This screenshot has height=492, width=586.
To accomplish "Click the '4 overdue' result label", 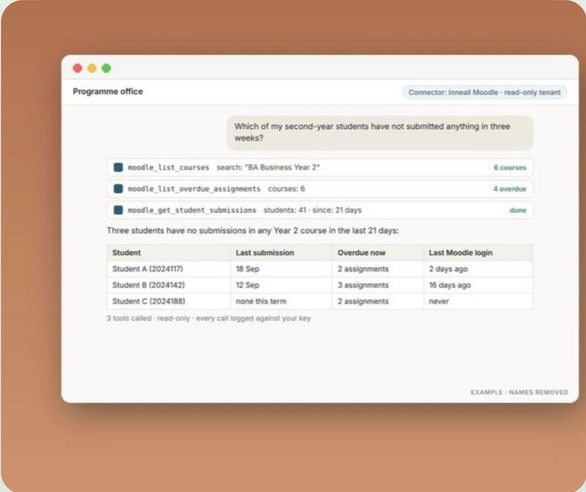I will tap(509, 189).
